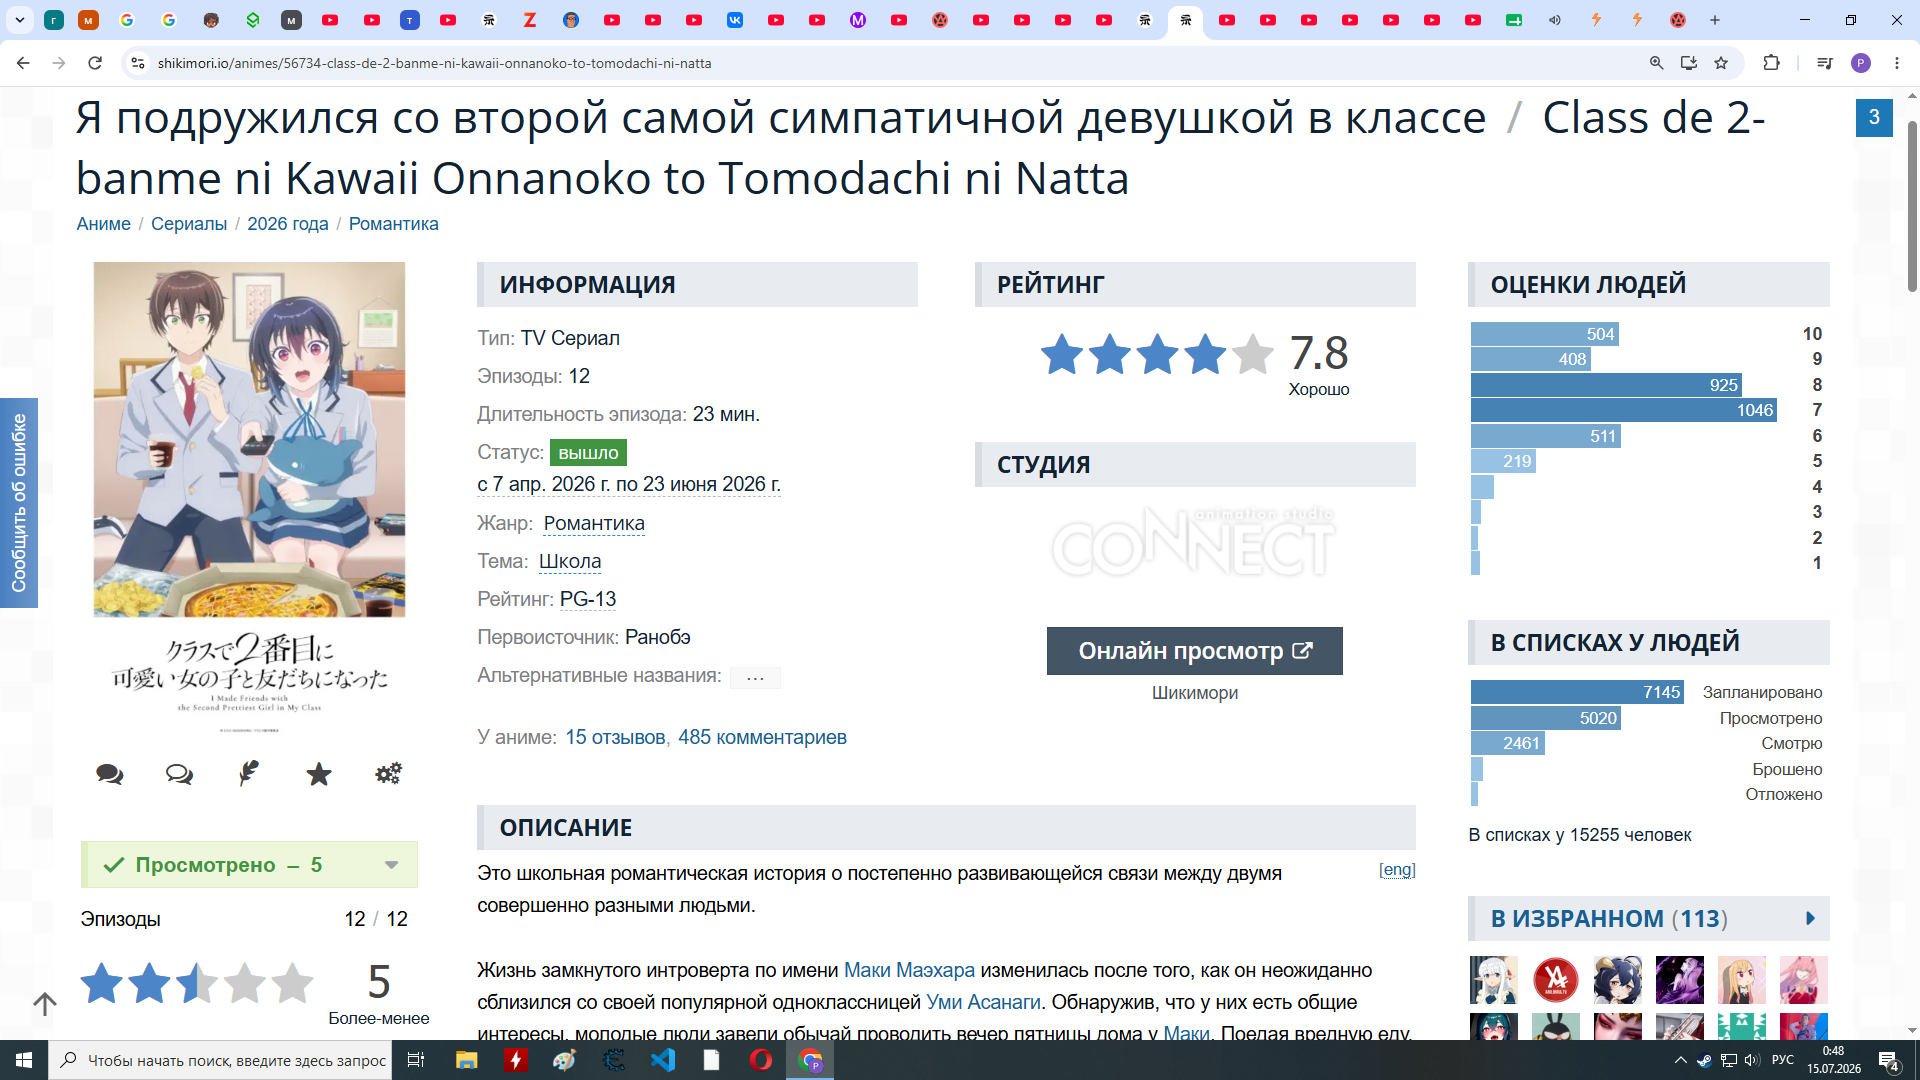Open the Романтика genre link in Информация
The image size is (1920, 1080).
click(594, 523)
